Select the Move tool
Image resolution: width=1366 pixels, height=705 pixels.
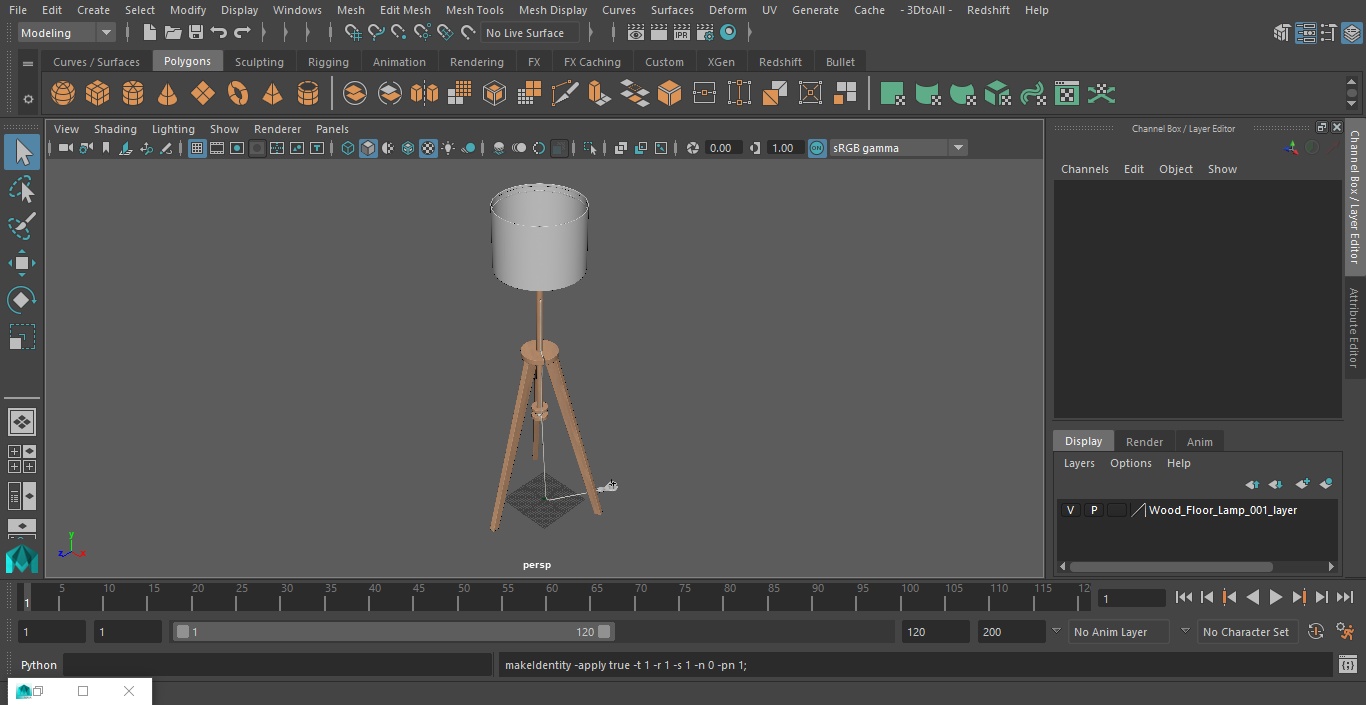pos(22,264)
